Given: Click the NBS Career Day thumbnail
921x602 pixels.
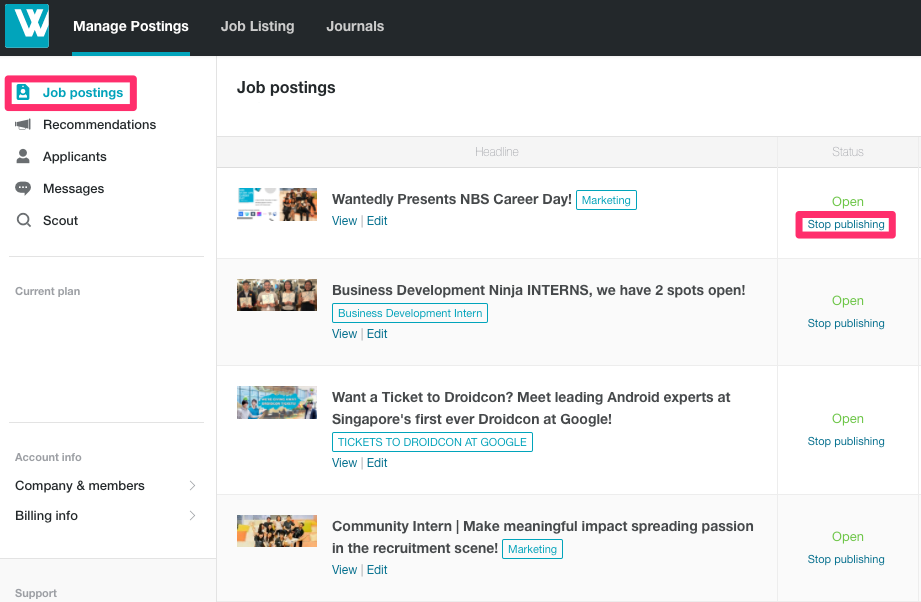Looking at the screenshot, I should point(277,204).
